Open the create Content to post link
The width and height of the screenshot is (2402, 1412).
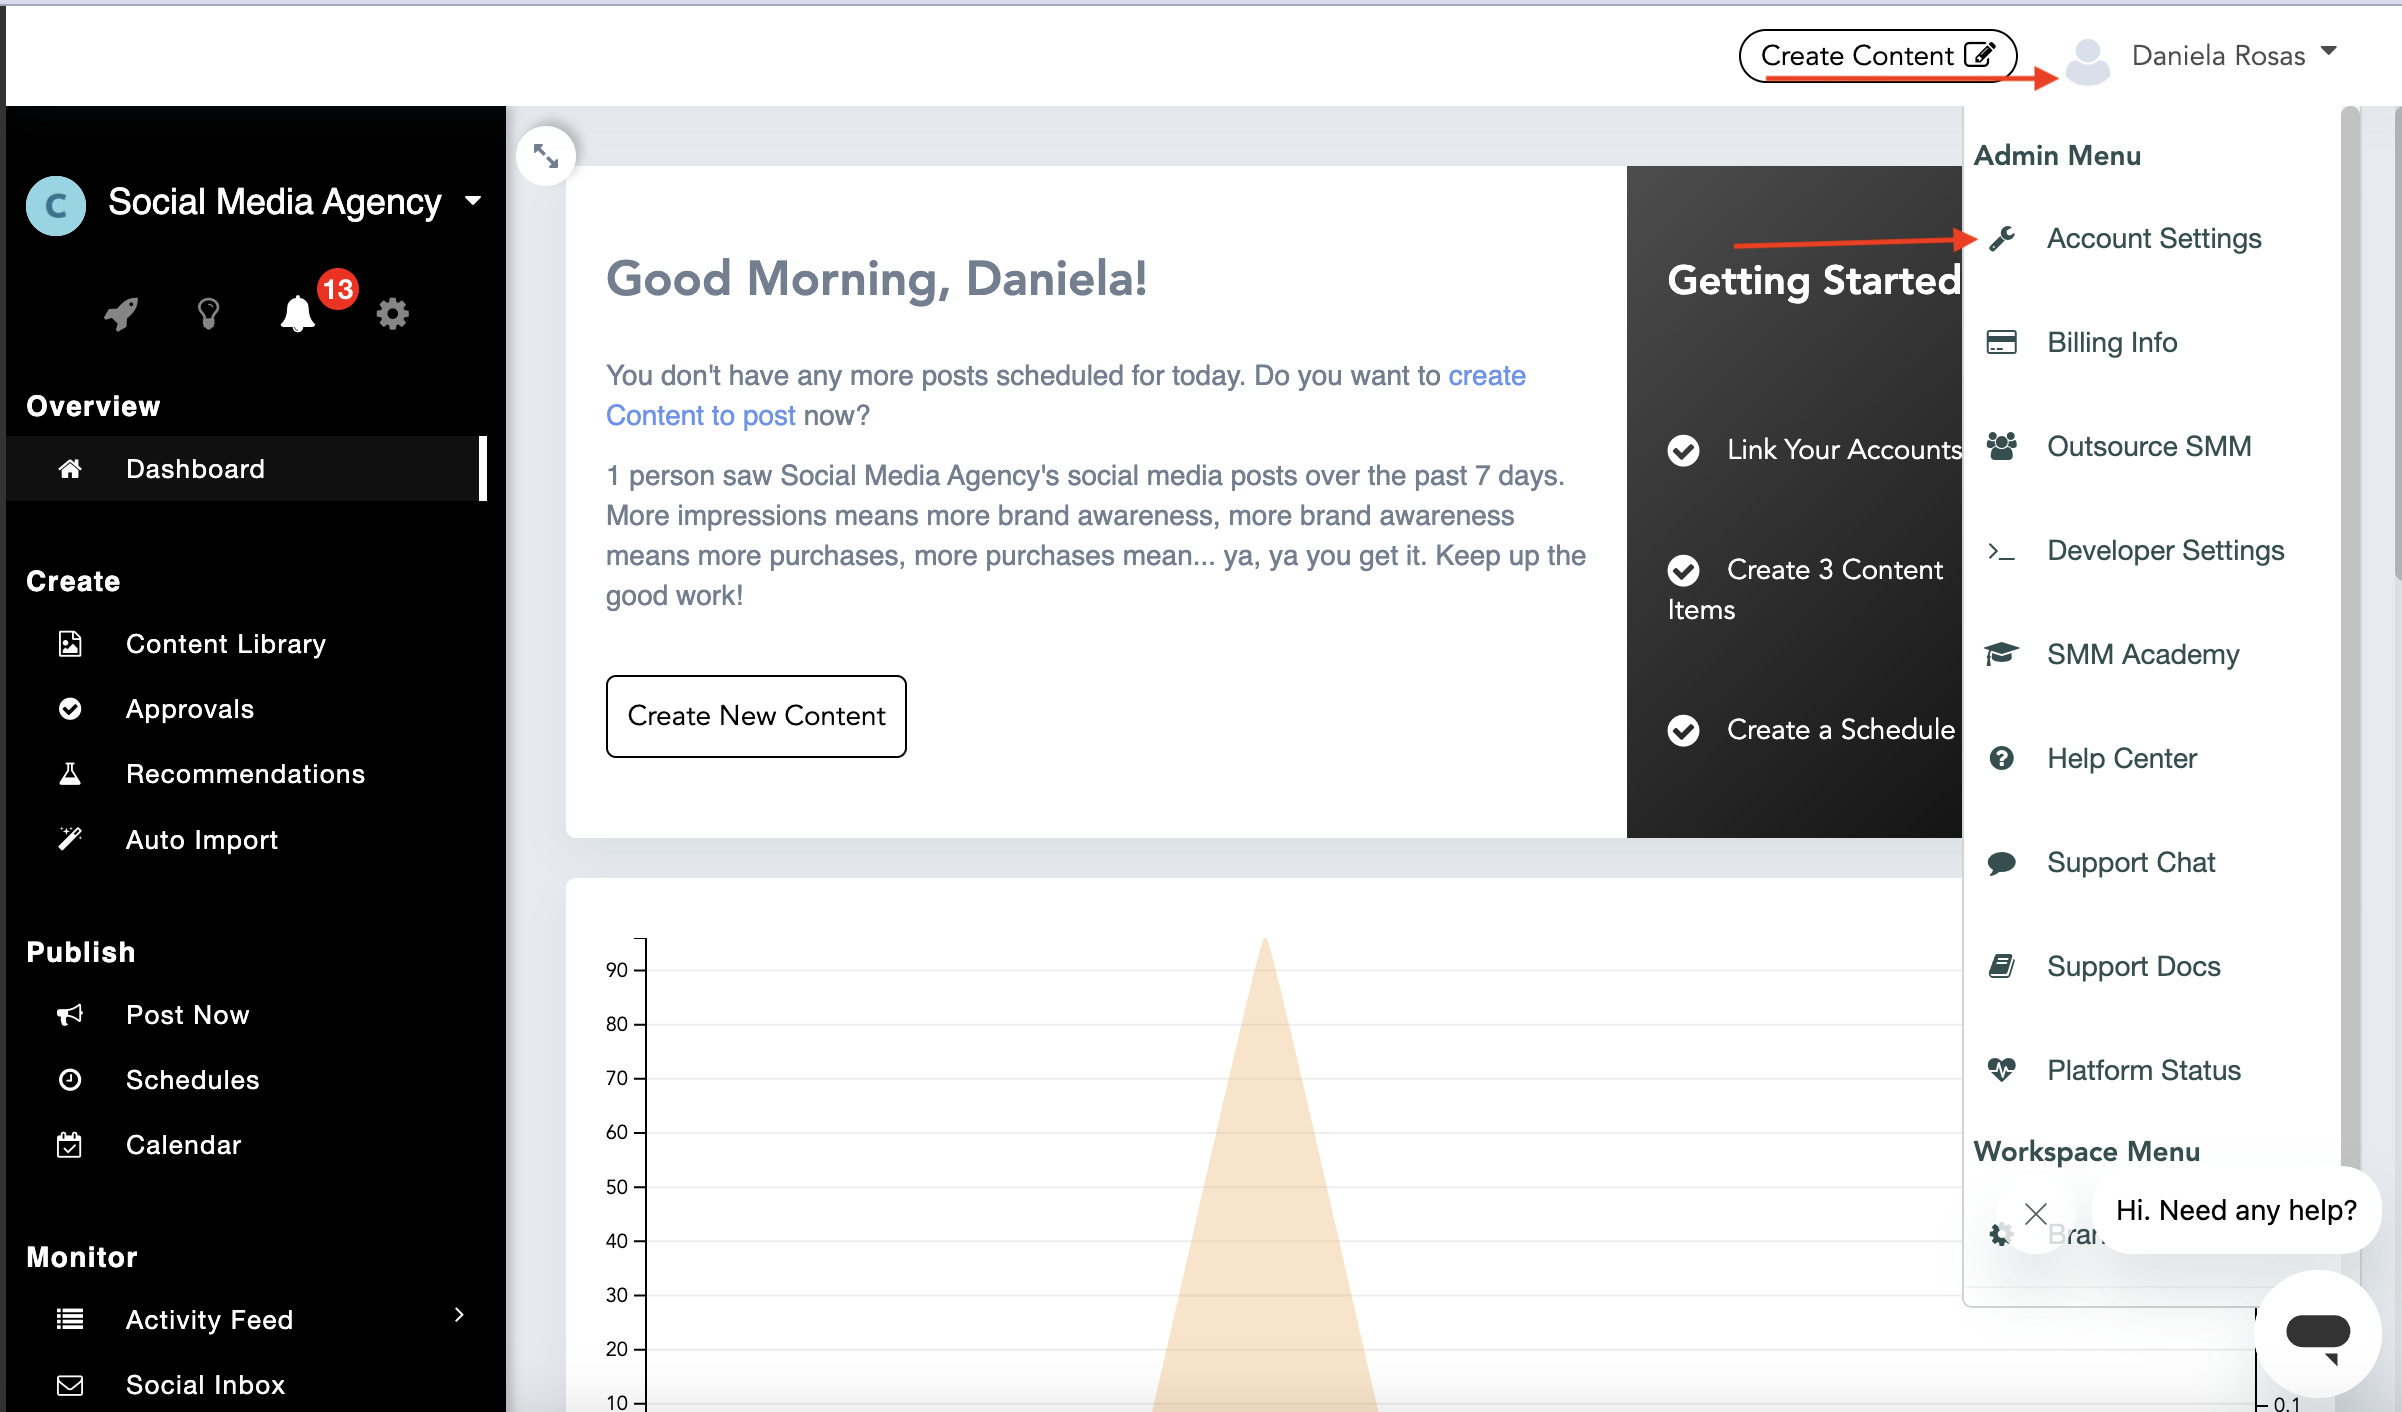point(700,415)
